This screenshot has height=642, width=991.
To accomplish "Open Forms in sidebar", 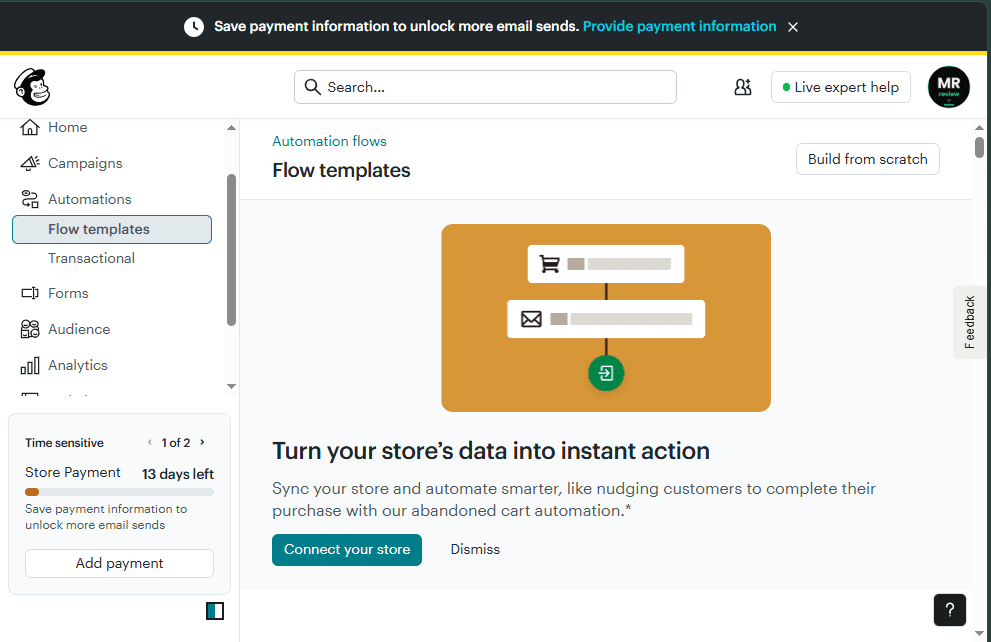I will point(68,293).
